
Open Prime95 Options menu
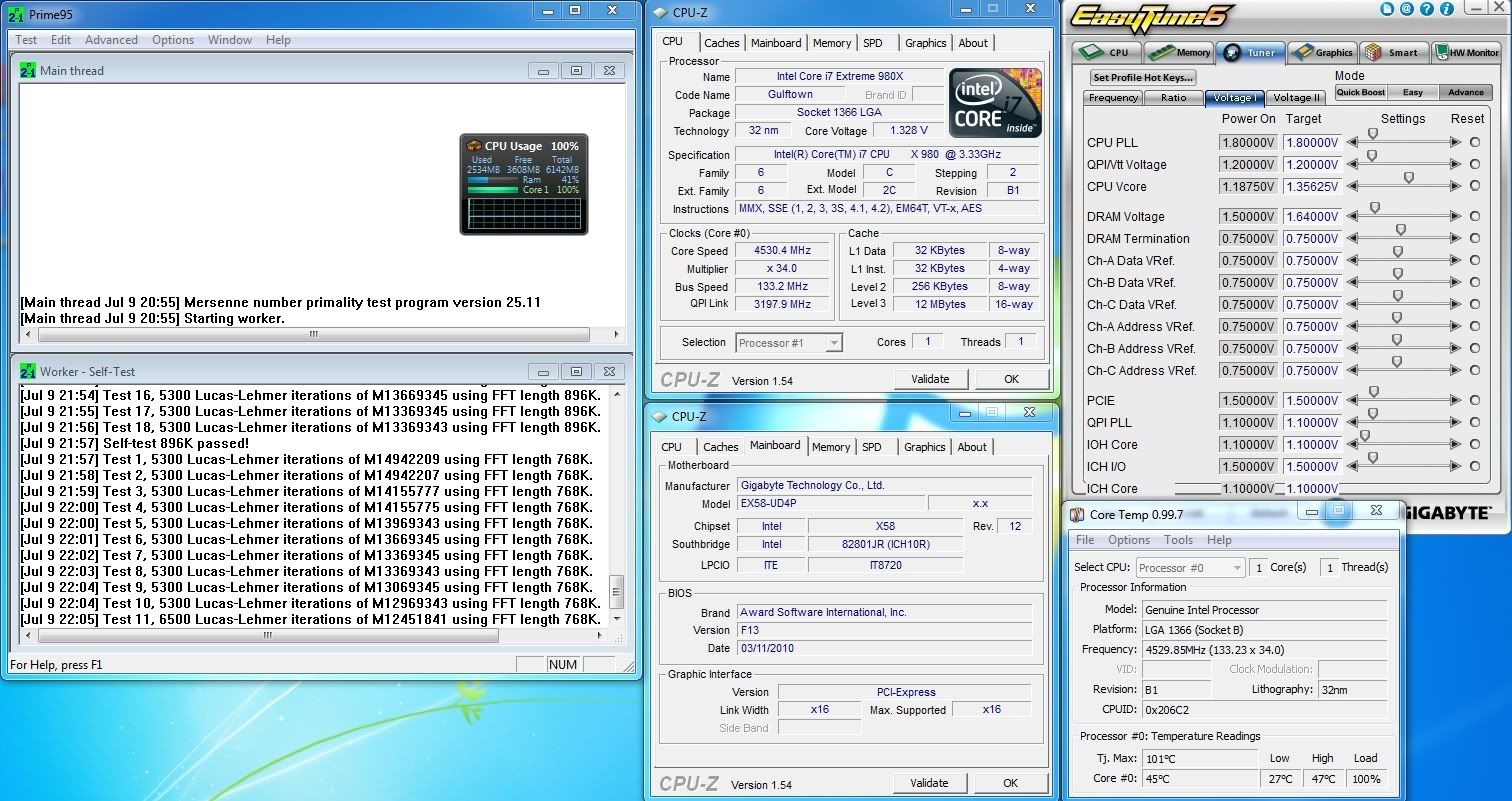pyautogui.click(x=173, y=40)
